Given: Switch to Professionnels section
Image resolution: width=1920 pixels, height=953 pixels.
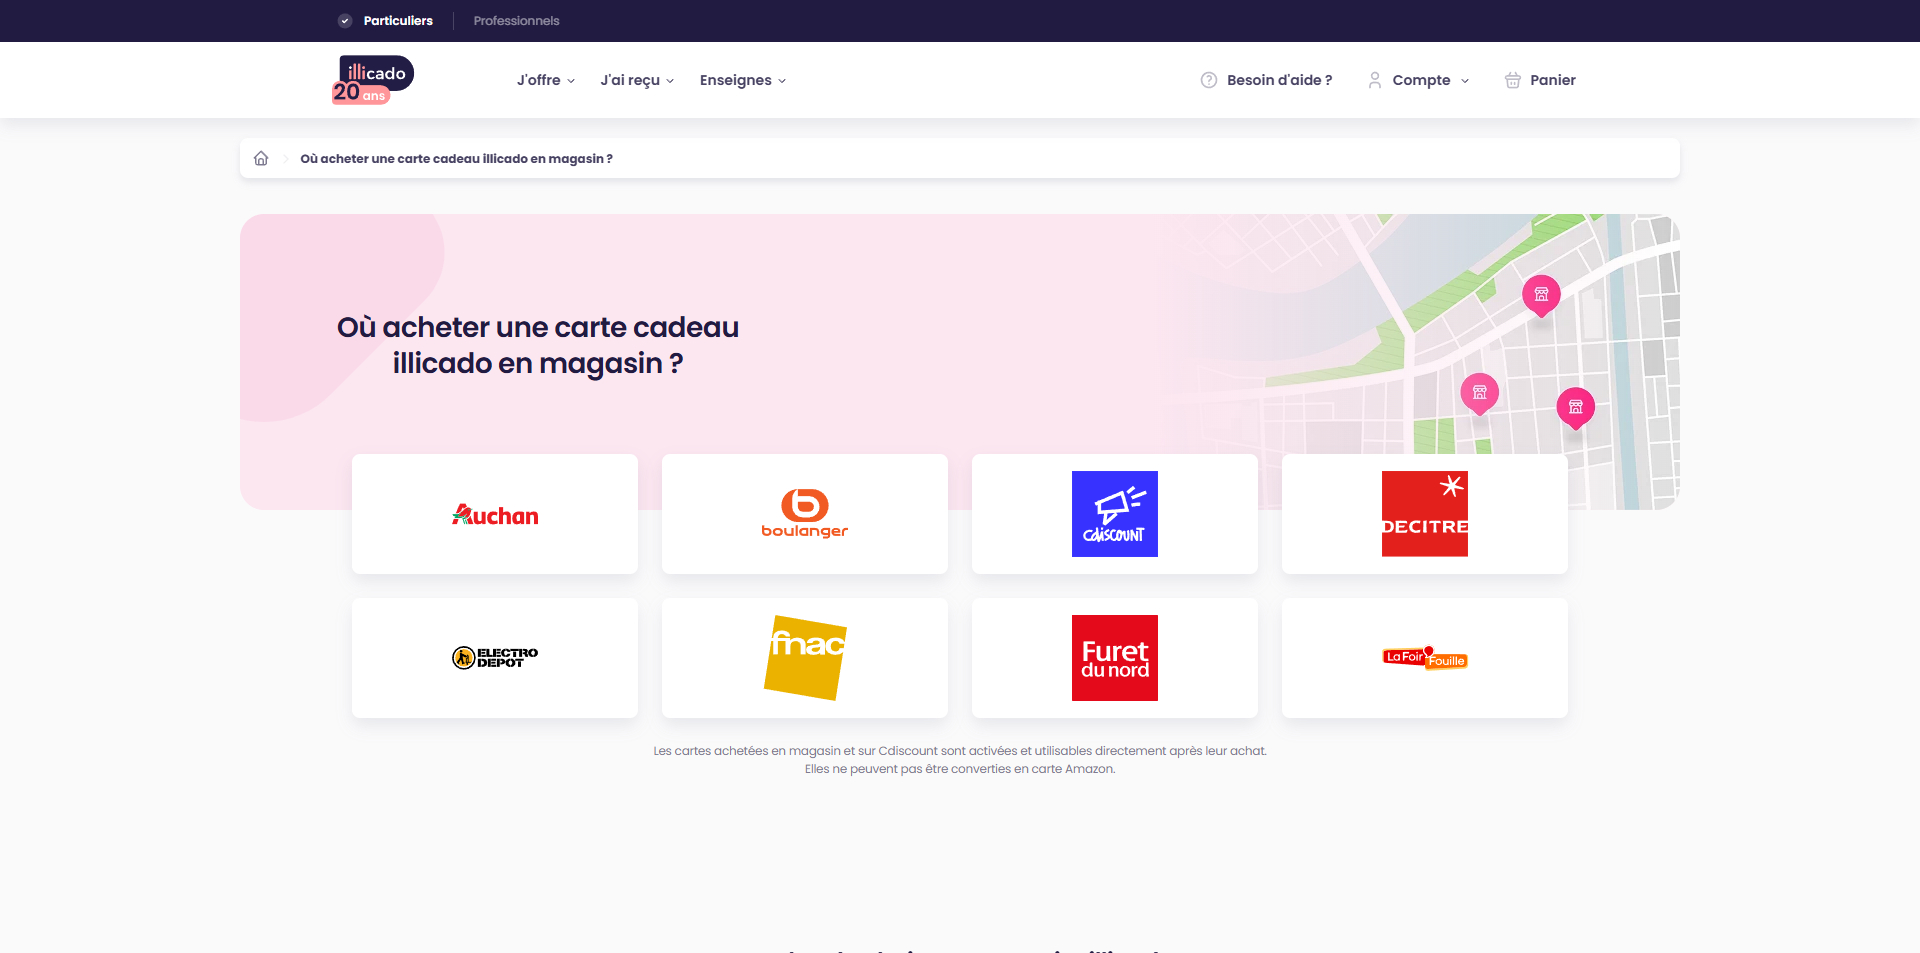Looking at the screenshot, I should pyautogui.click(x=516, y=21).
